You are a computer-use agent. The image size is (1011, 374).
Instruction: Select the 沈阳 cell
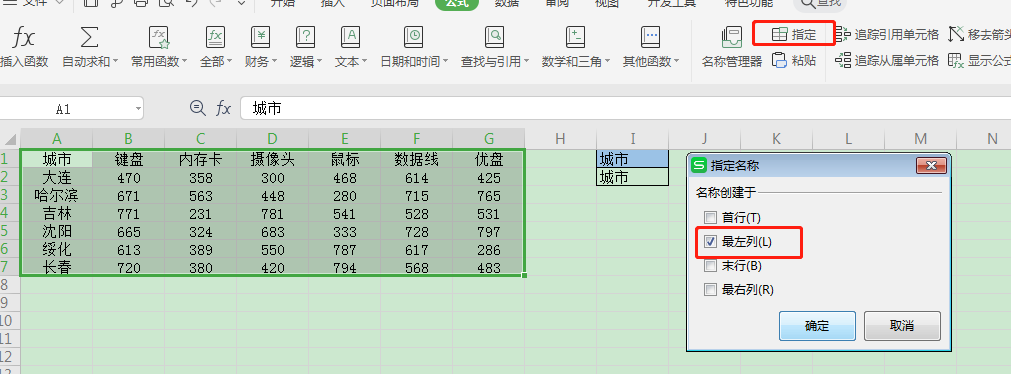[57, 231]
